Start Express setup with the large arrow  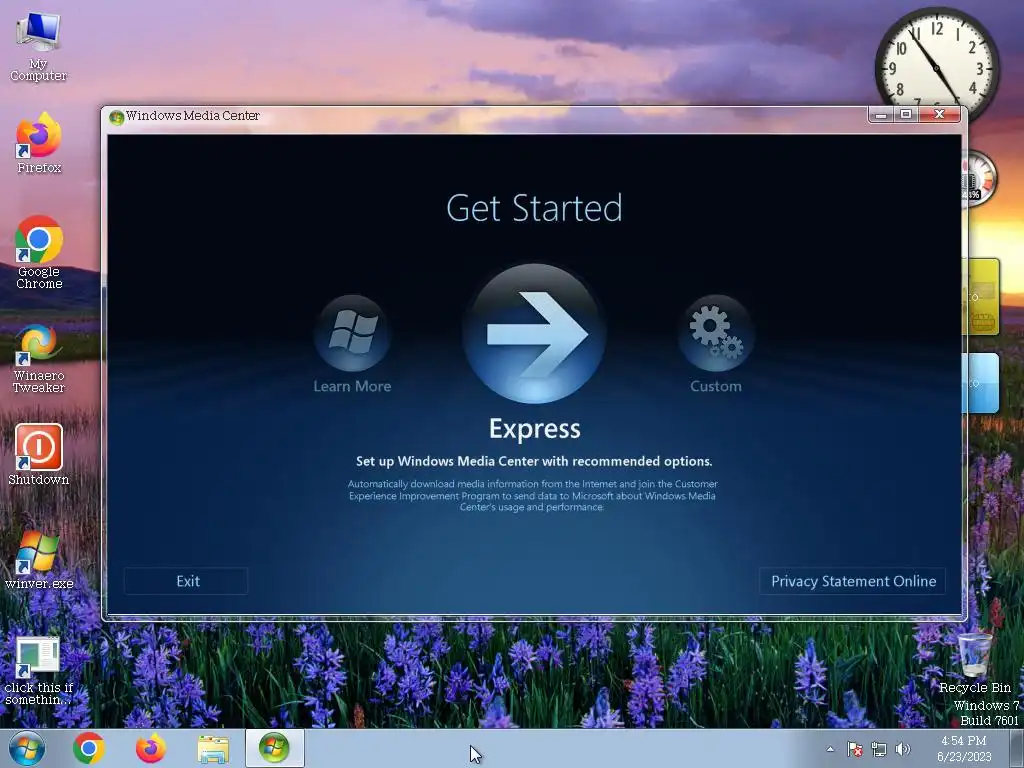tap(535, 333)
